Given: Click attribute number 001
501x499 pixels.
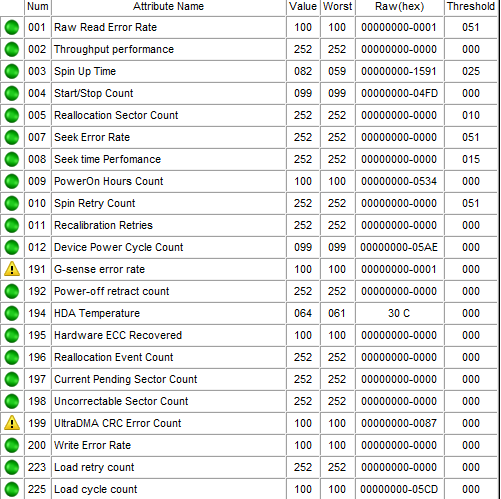Looking at the screenshot, I should 37,27.
